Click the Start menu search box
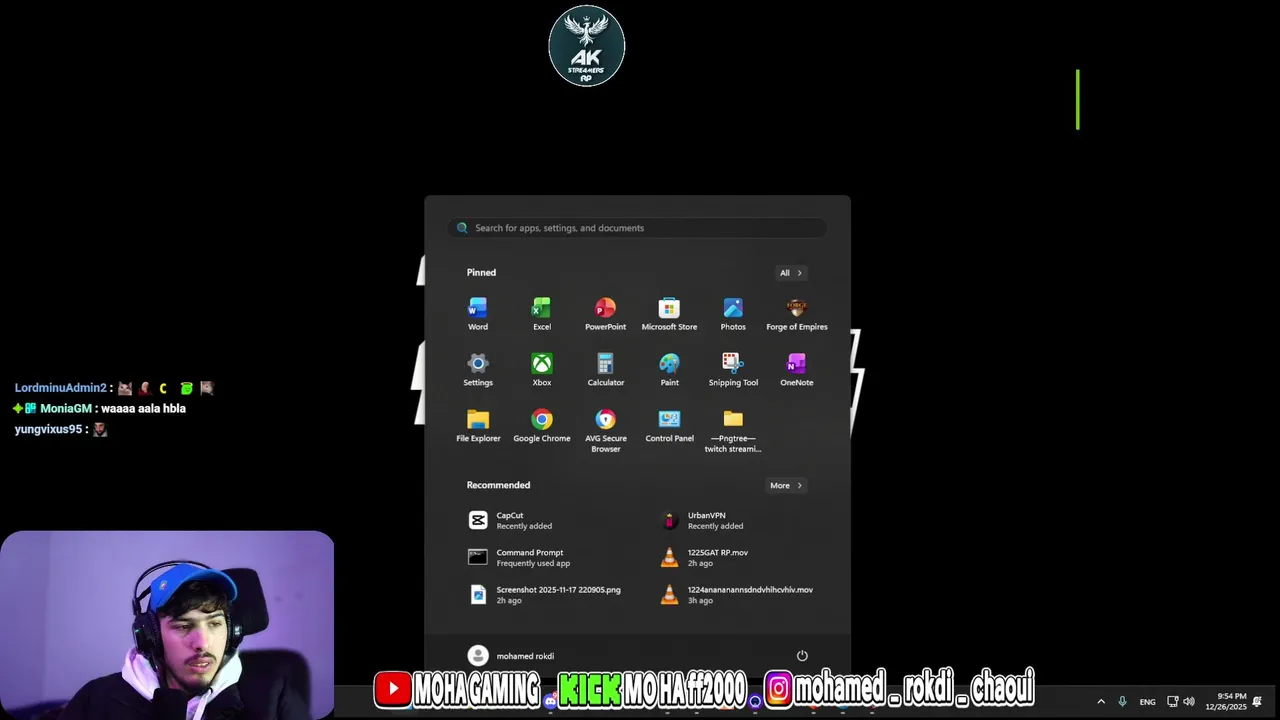The image size is (1280, 720). click(x=637, y=228)
